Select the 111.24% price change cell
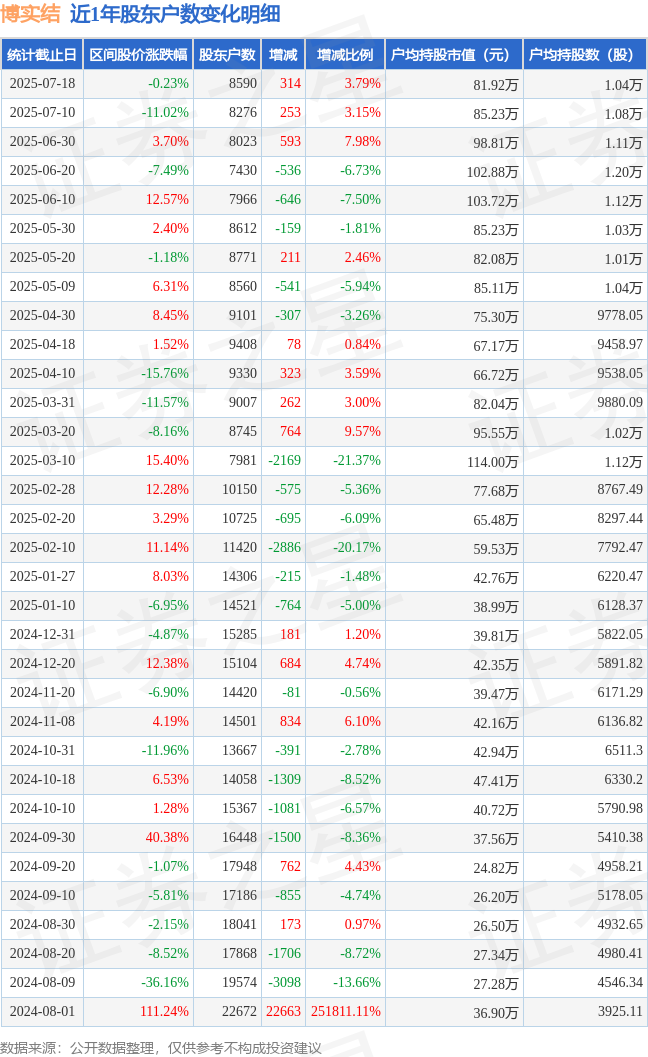This screenshot has width=648, height=1057. (x=165, y=1011)
